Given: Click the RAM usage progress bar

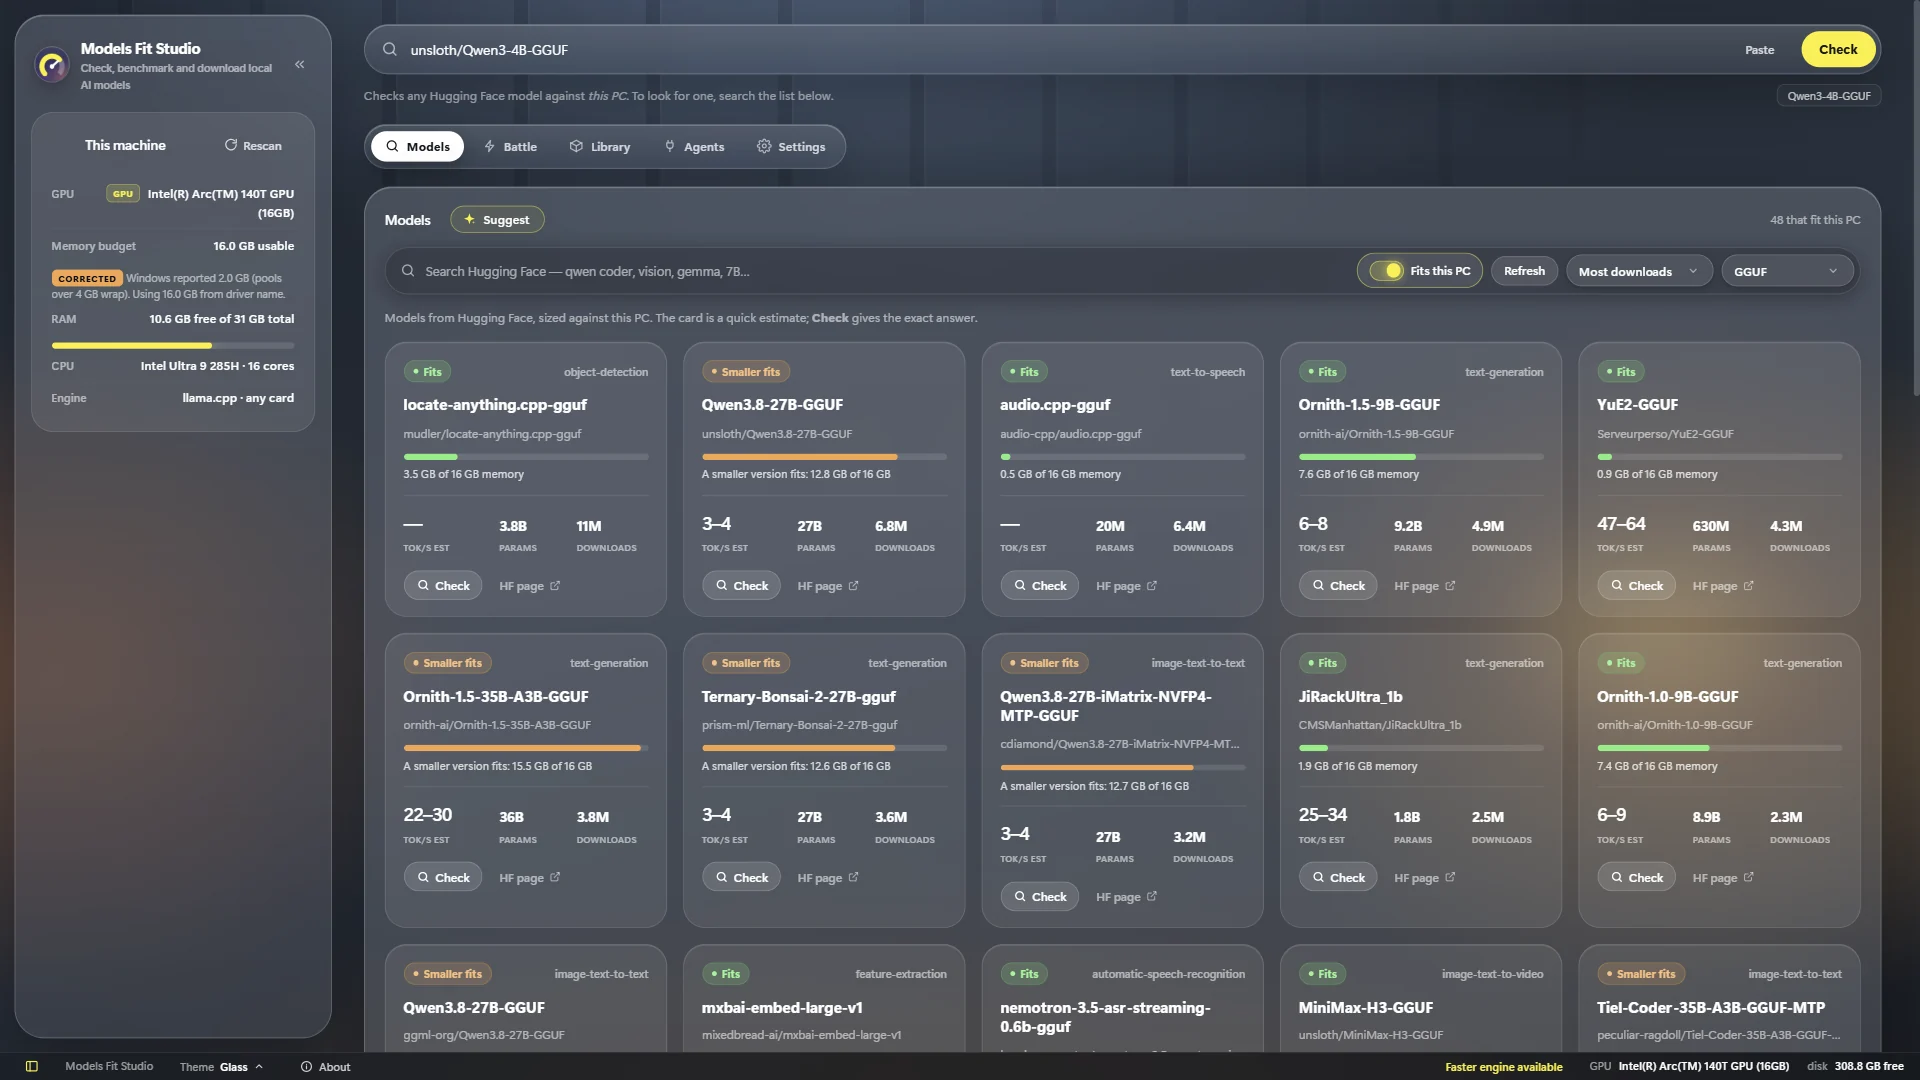Looking at the screenshot, I should point(173,345).
